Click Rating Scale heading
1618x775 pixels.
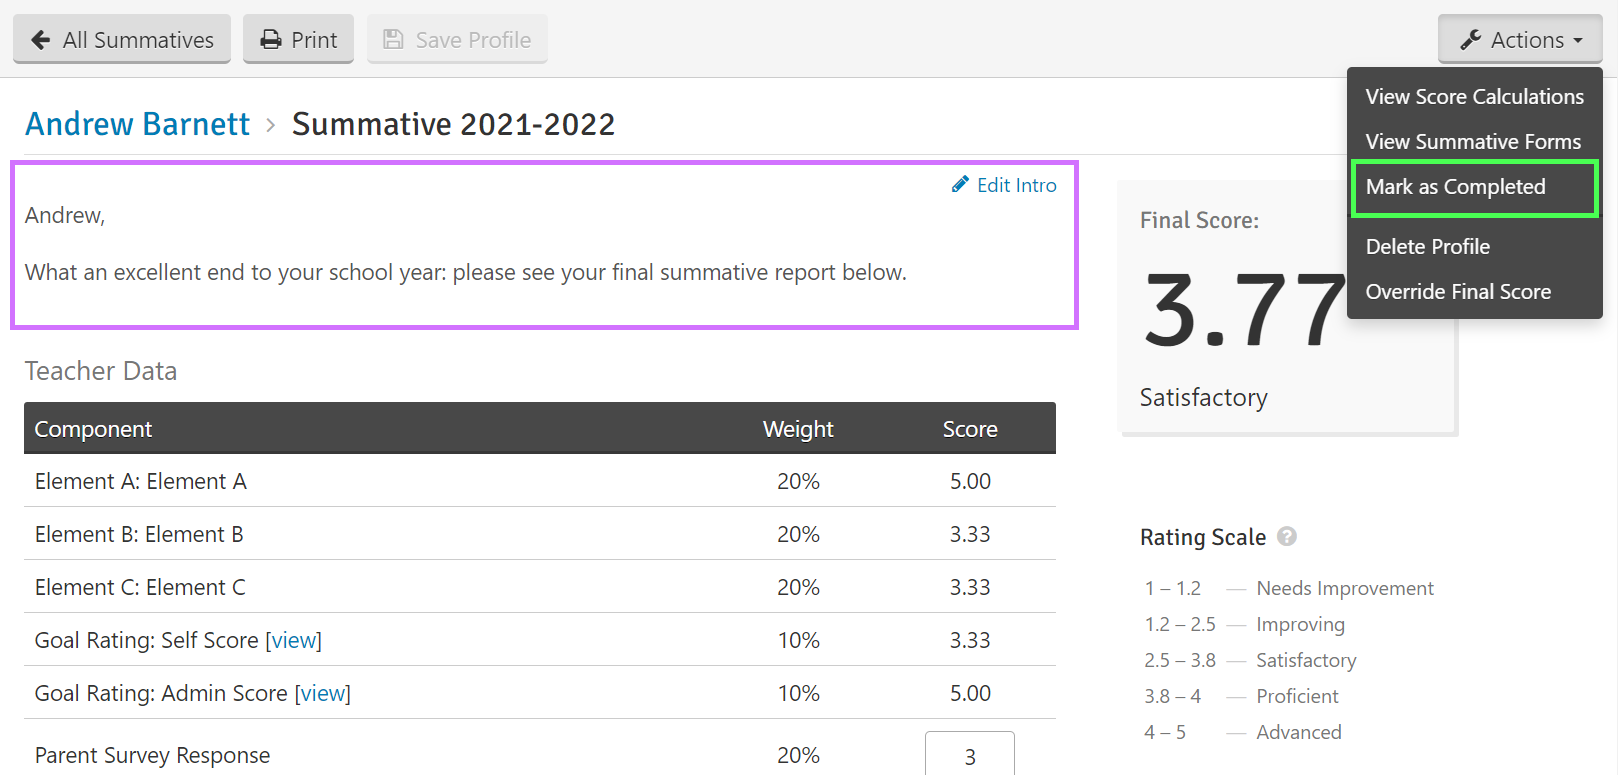click(1203, 537)
